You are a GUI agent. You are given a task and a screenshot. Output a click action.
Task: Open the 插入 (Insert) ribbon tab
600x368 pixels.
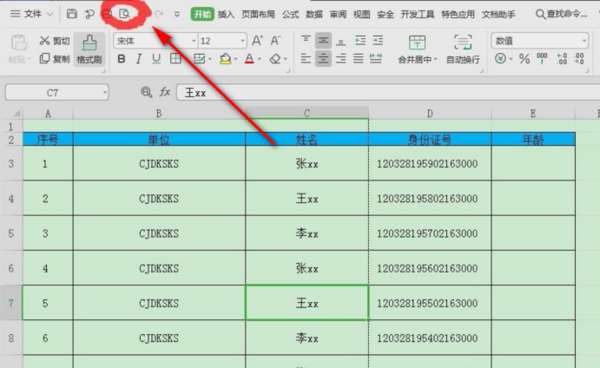point(226,15)
